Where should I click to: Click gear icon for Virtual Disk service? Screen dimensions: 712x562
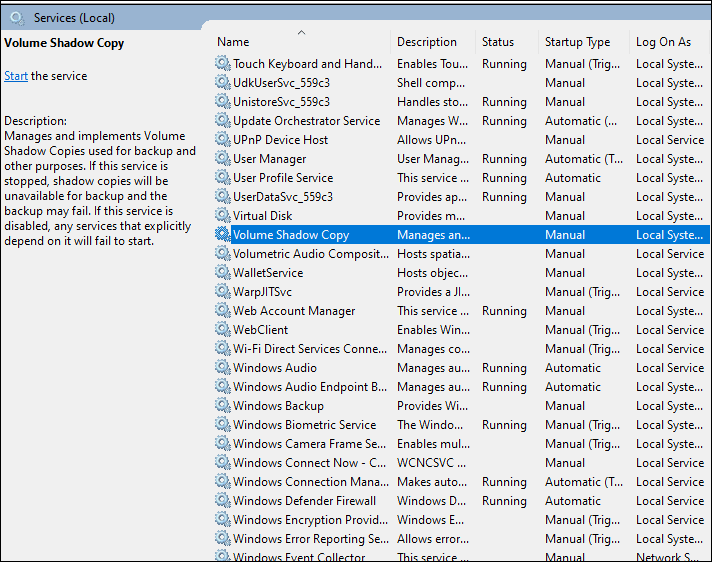pos(222,216)
